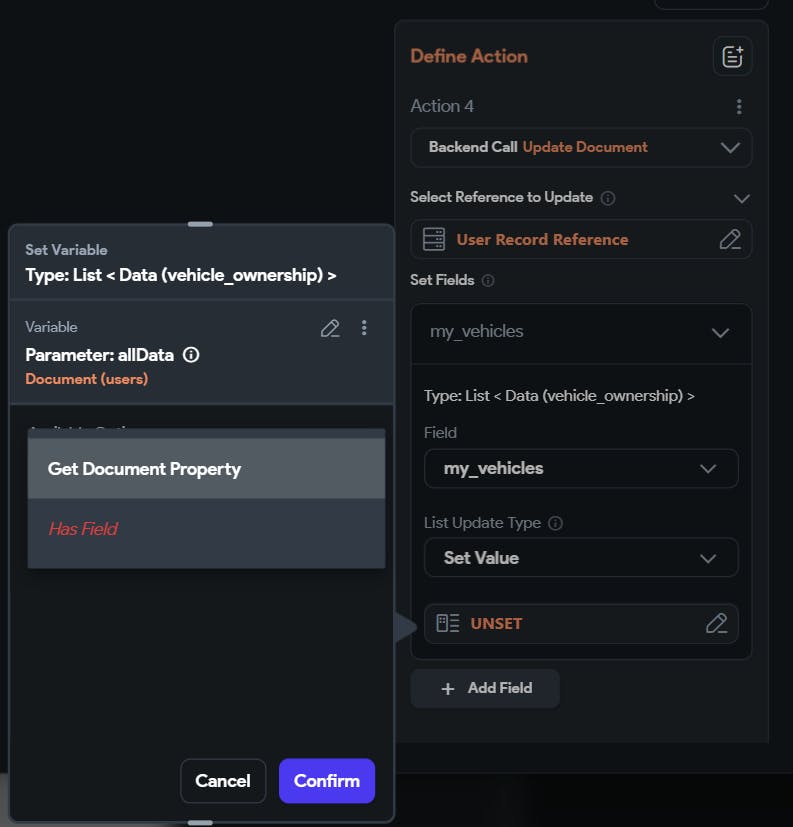The width and height of the screenshot is (793, 827).
Task: Collapse Select Reference to Update section
Action: pos(741,198)
